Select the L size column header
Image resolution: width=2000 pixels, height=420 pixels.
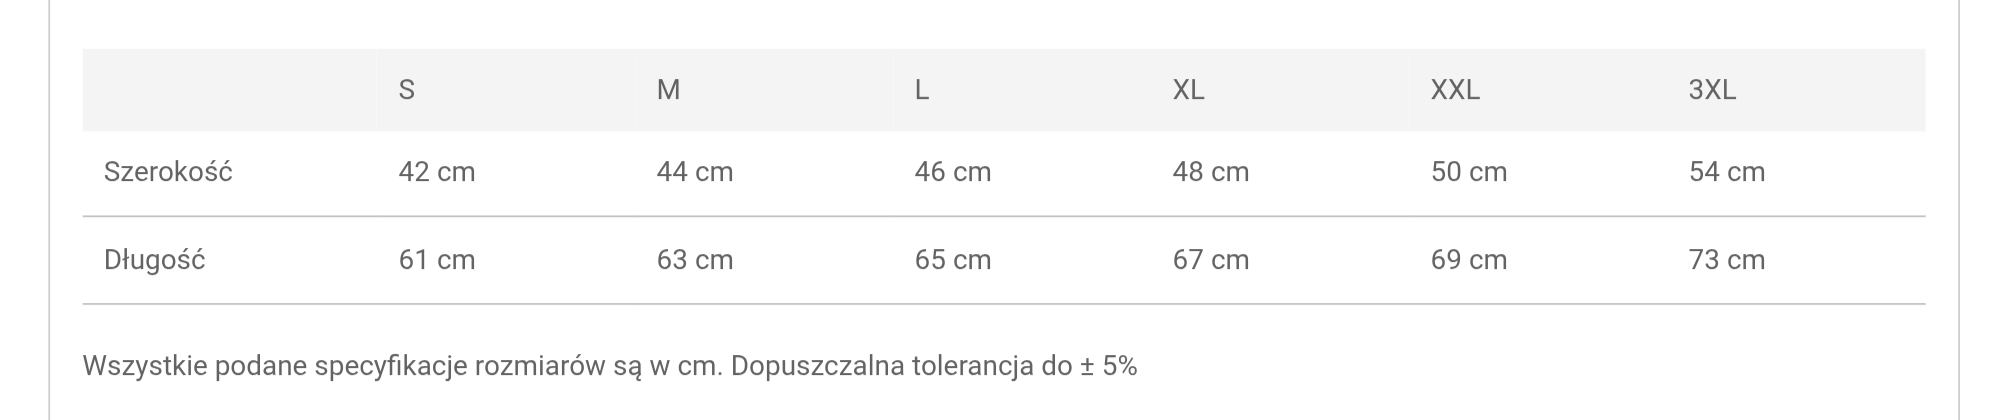tap(922, 90)
